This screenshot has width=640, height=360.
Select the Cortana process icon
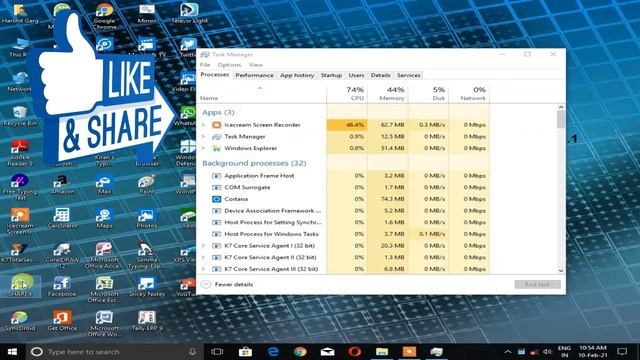tap(217, 199)
